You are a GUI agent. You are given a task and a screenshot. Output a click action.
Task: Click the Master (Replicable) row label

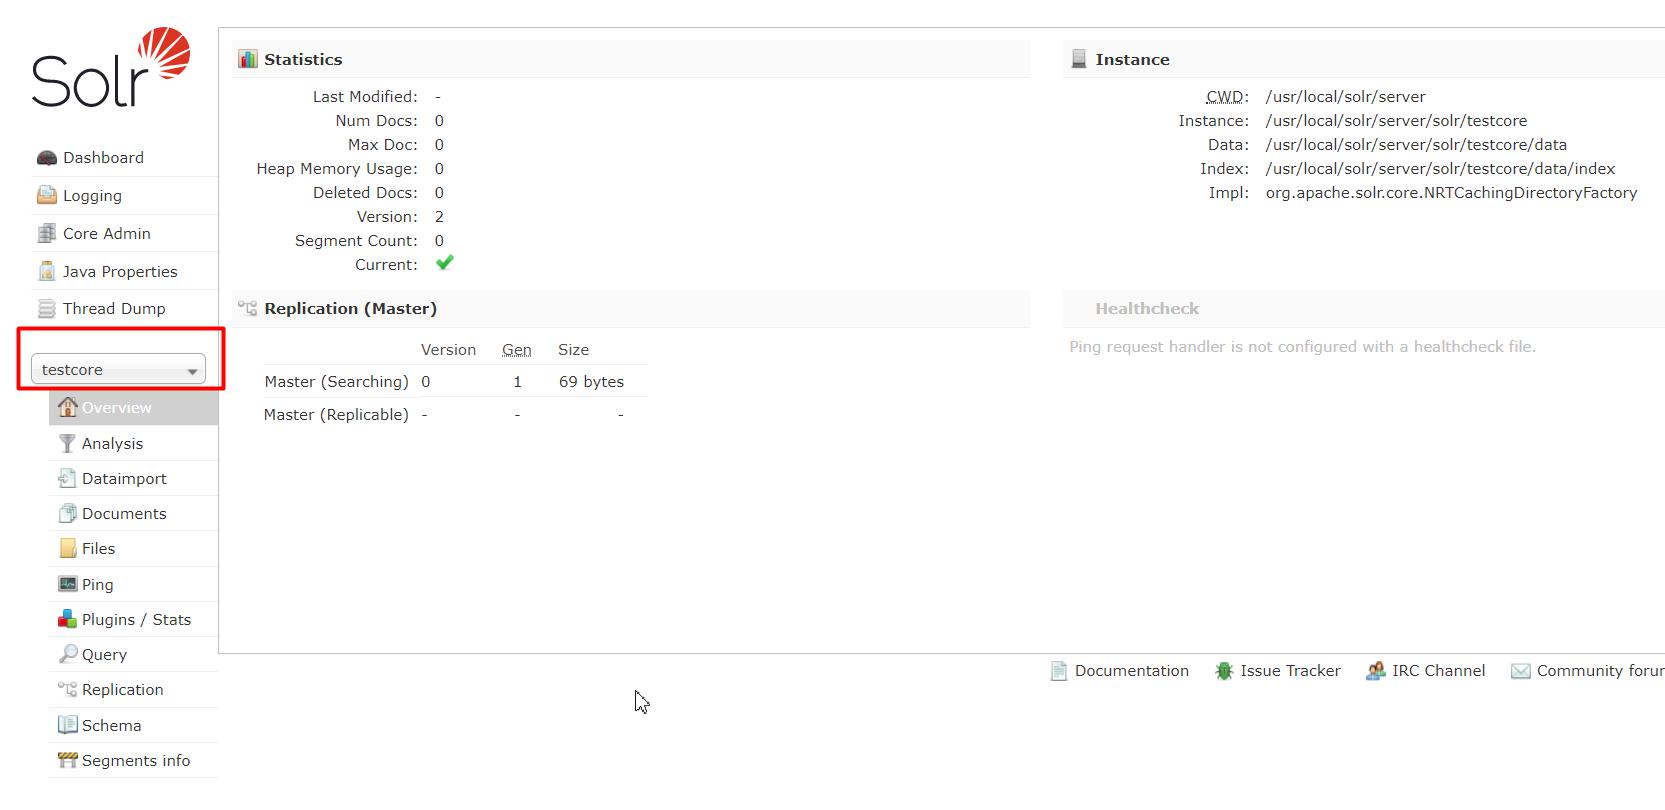[x=336, y=415]
